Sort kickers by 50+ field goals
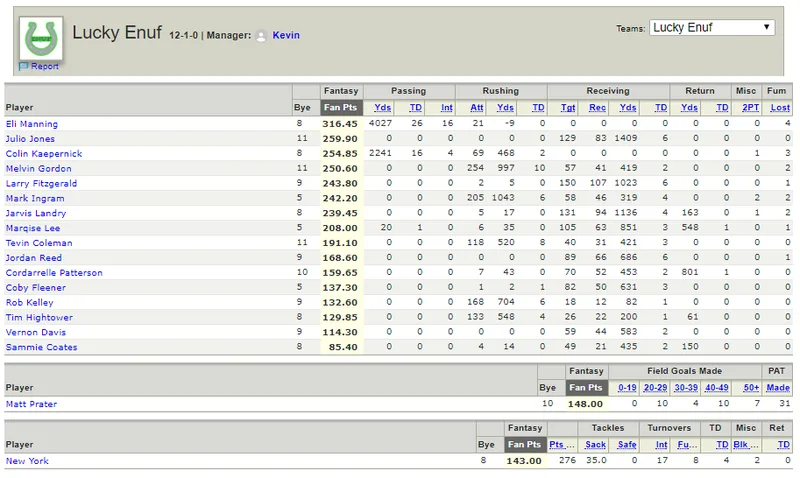The image size is (800, 478). click(x=751, y=388)
